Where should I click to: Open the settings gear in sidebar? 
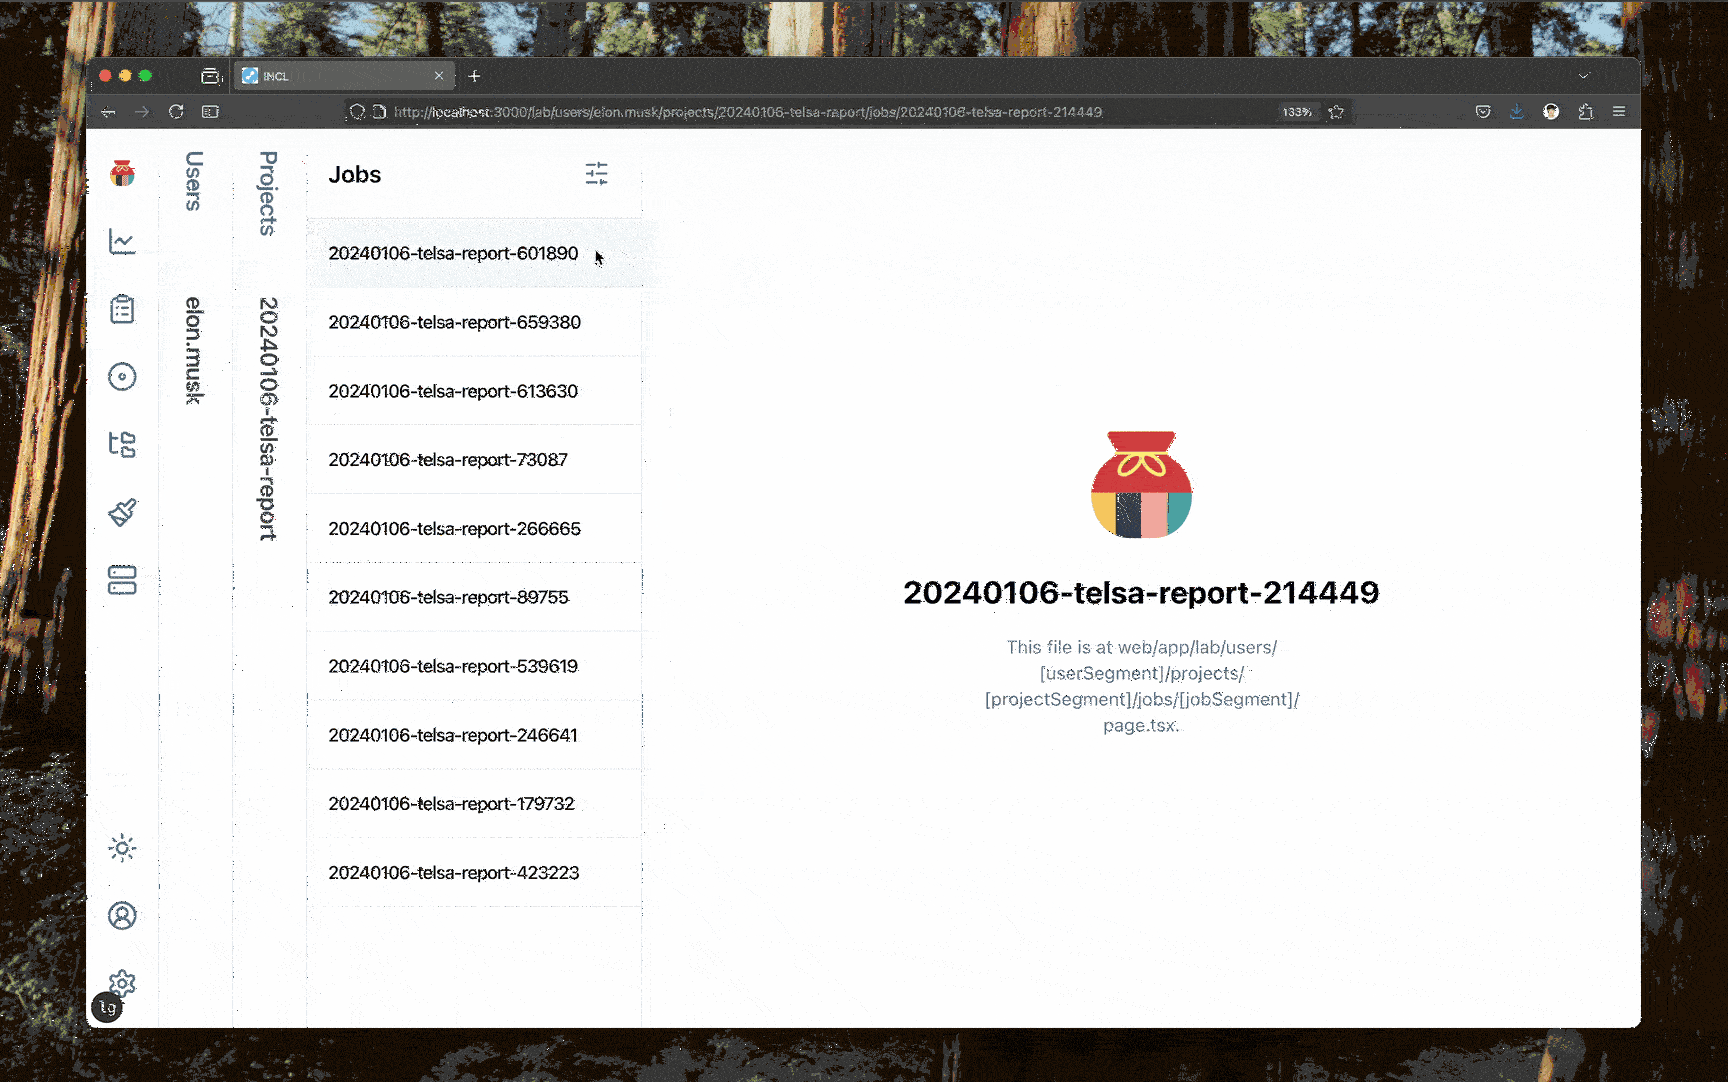tap(121, 983)
